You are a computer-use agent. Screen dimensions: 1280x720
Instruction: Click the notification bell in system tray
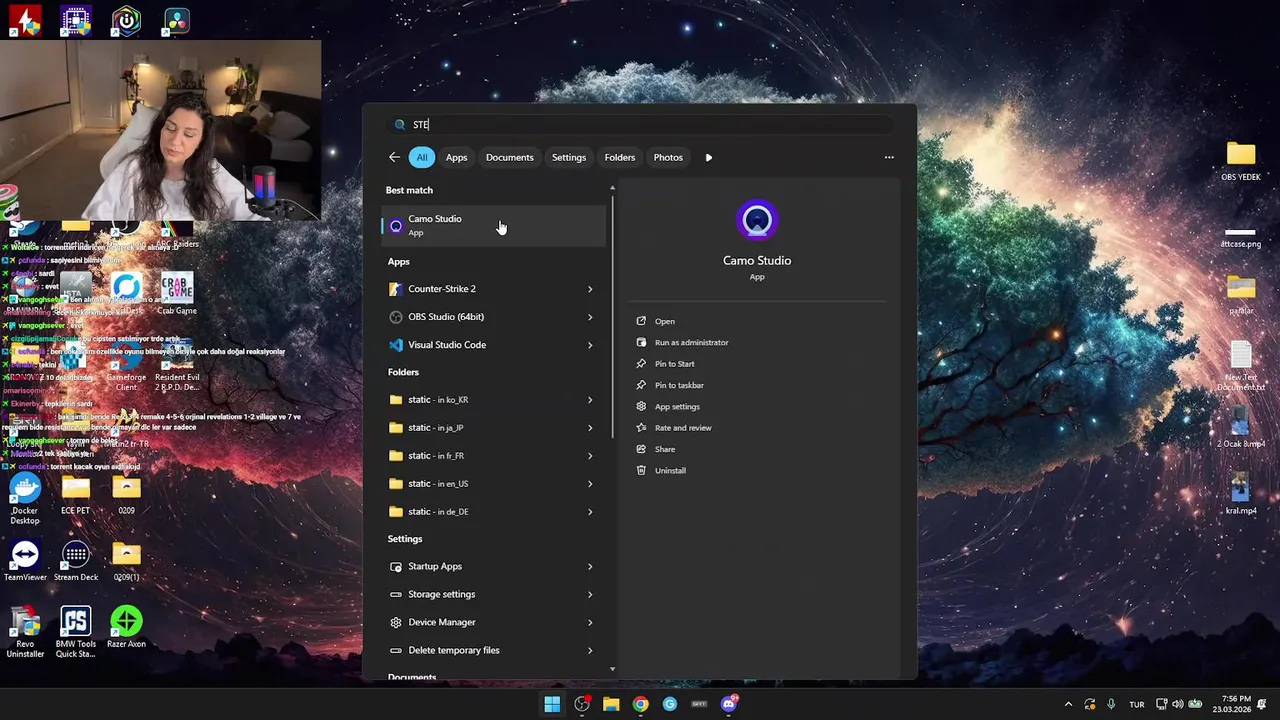(1263, 704)
